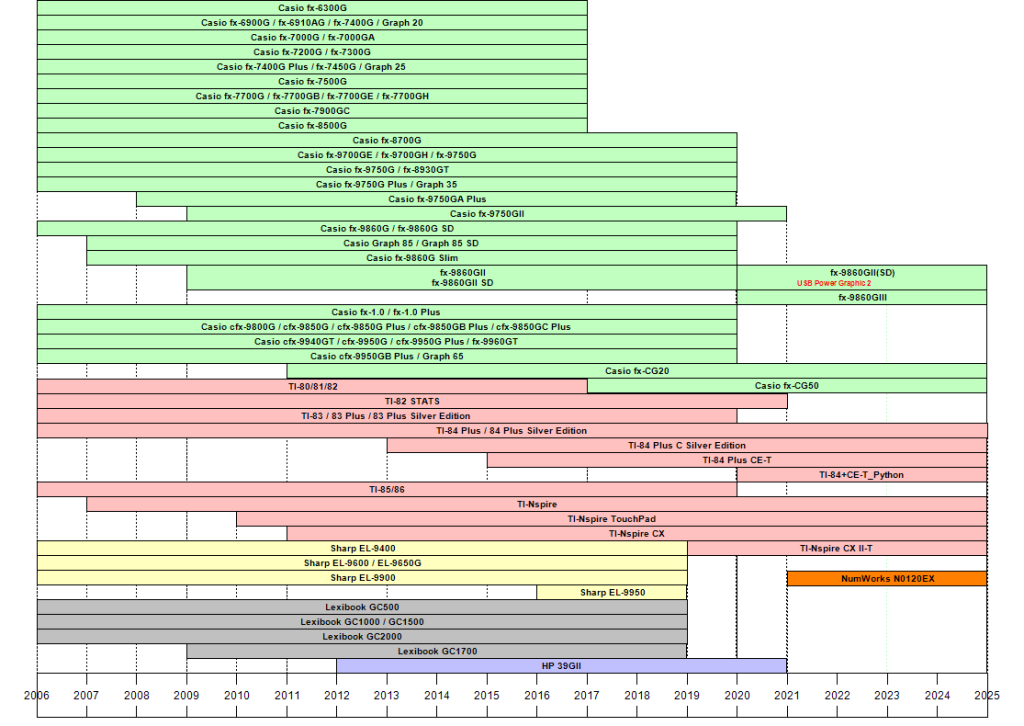The height and width of the screenshot is (726, 1024).
Task: Click the 2024 axis year
Action: (937, 695)
